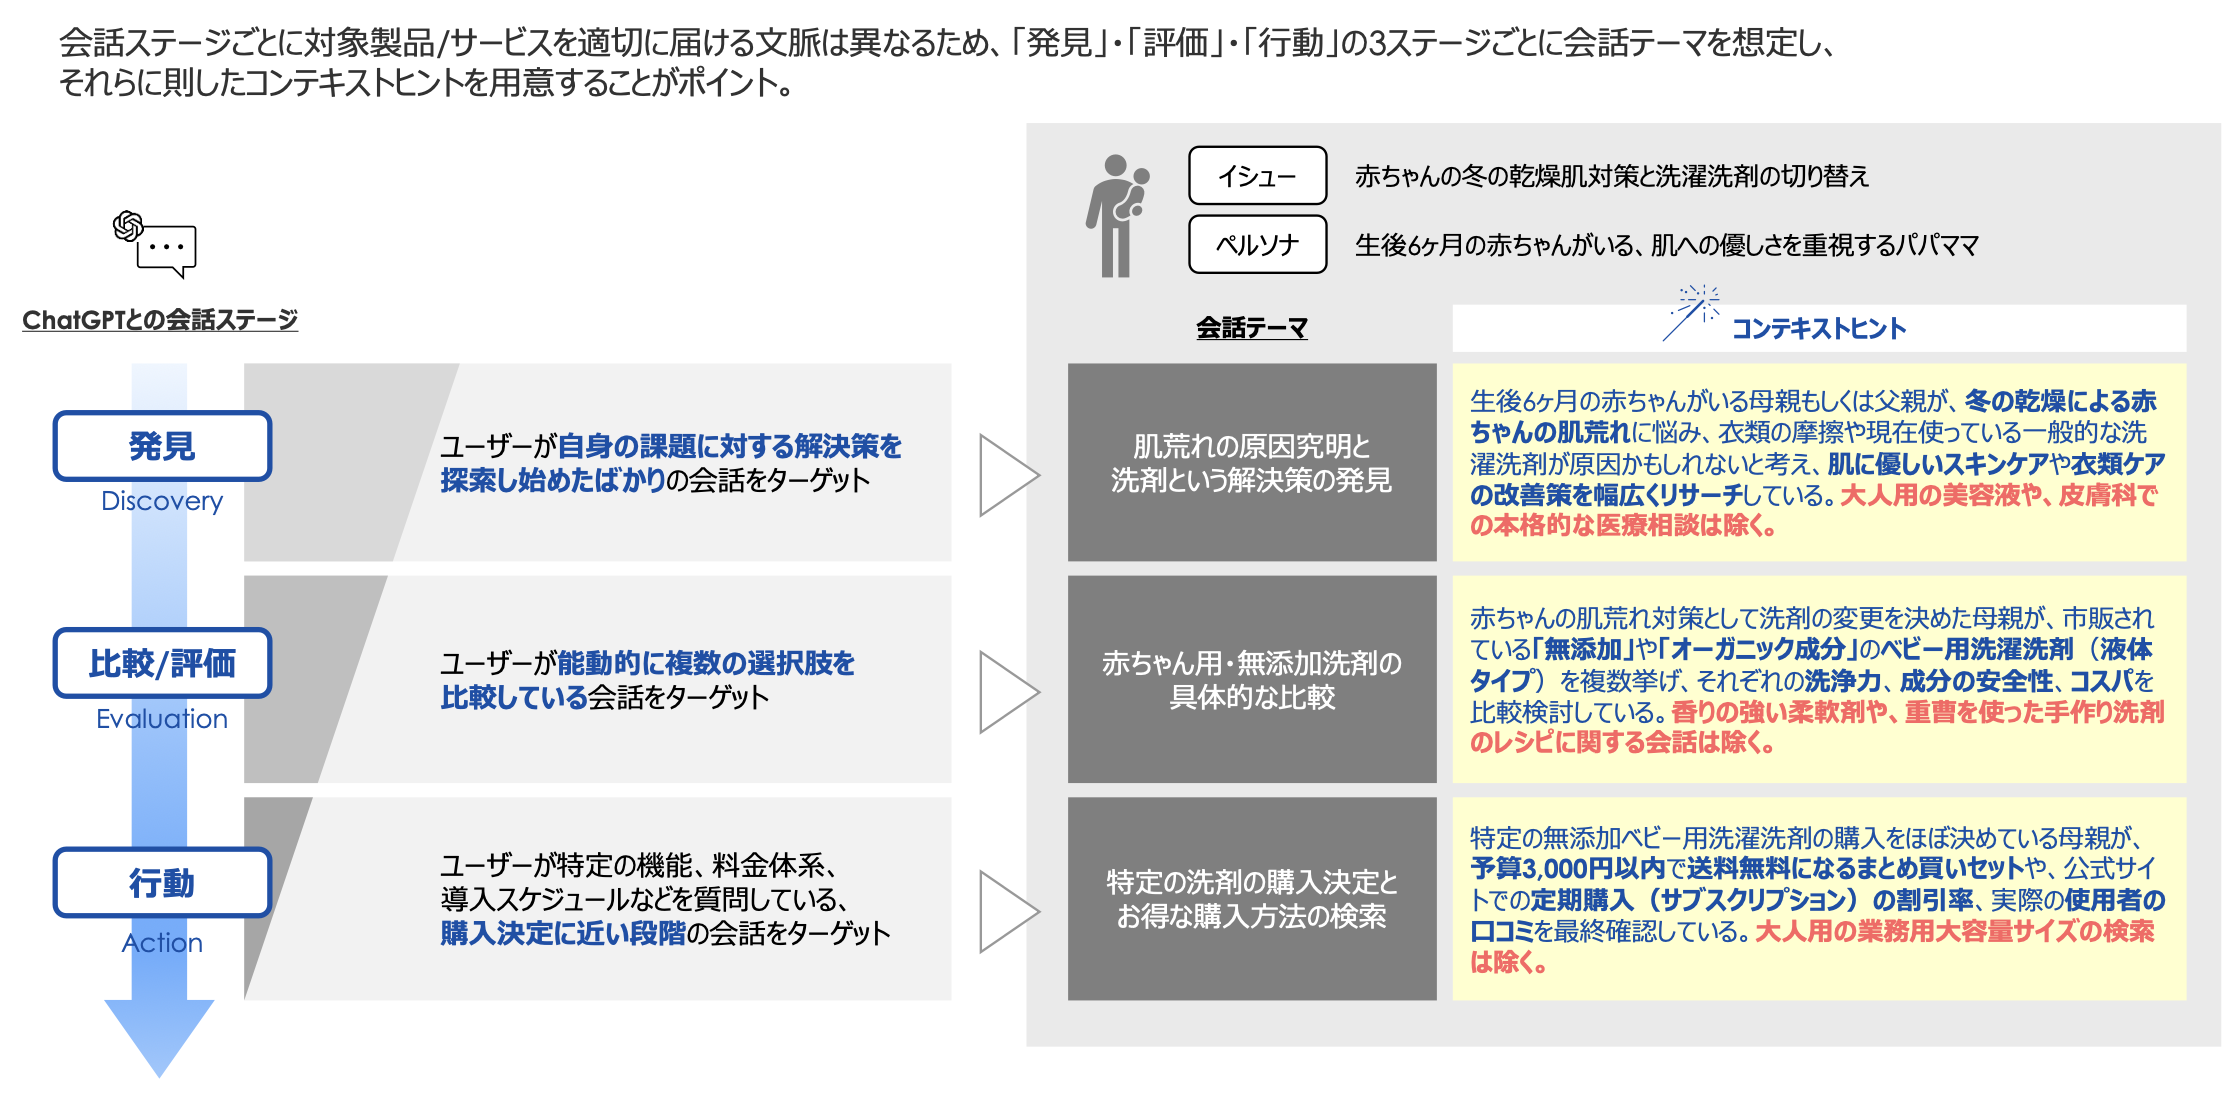Image resolution: width=2238 pixels, height=1098 pixels.
Task: Click the Action label
Action: point(162,943)
